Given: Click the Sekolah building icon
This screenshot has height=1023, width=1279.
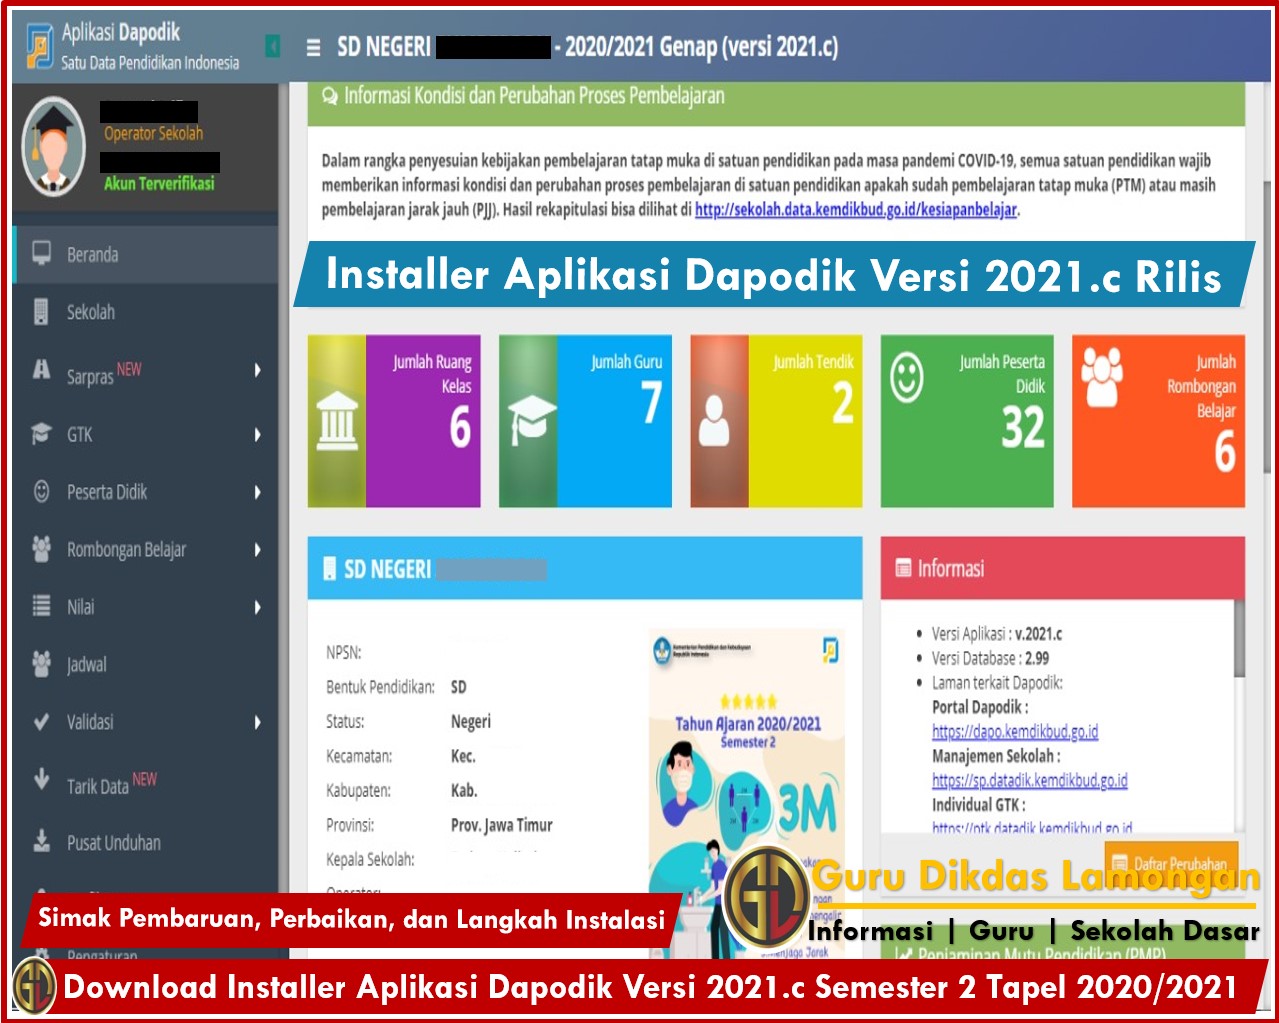Looking at the screenshot, I should point(41,311).
